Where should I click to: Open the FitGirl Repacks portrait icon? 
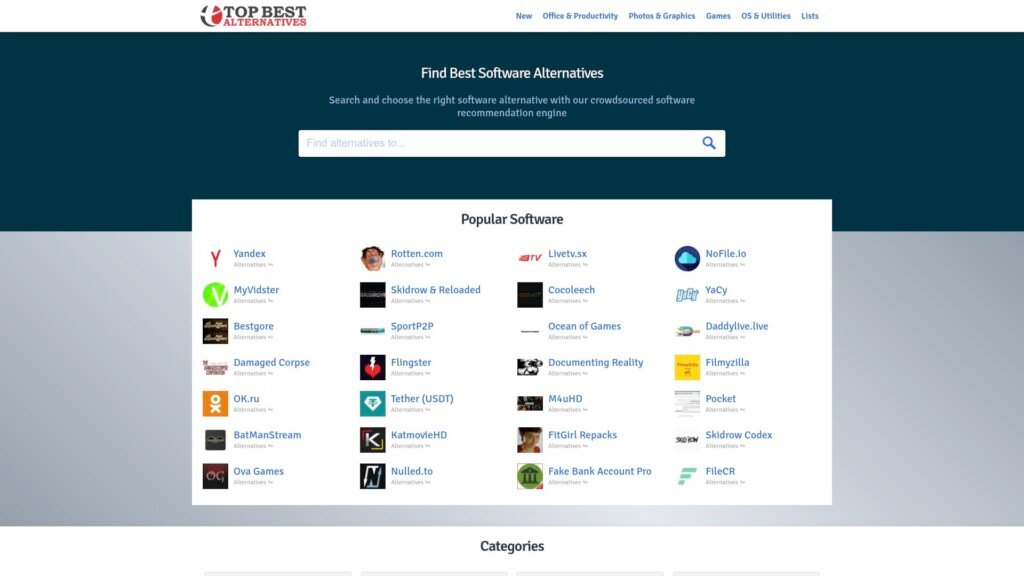(530, 440)
